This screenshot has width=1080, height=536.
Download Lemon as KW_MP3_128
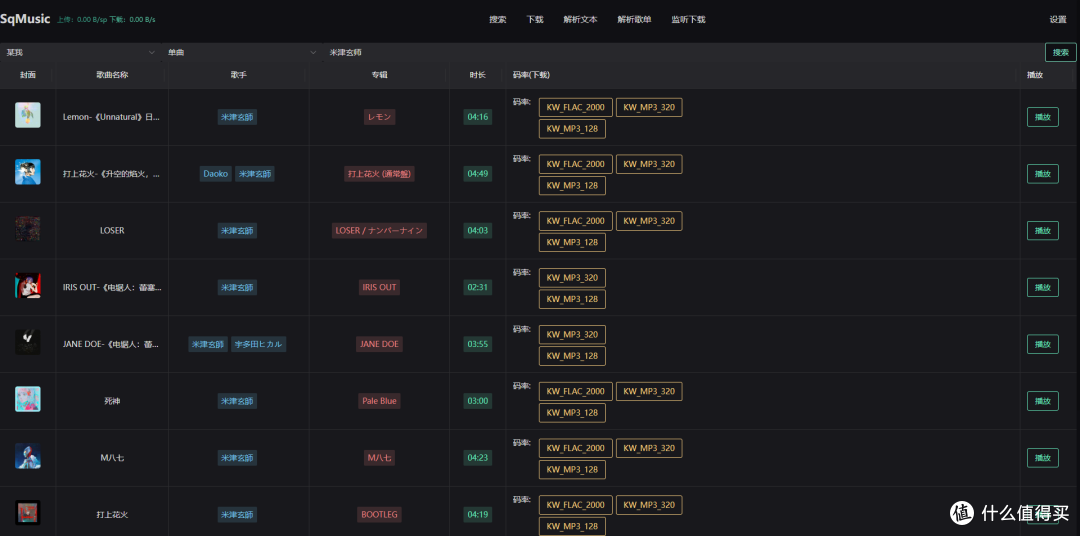(572, 129)
